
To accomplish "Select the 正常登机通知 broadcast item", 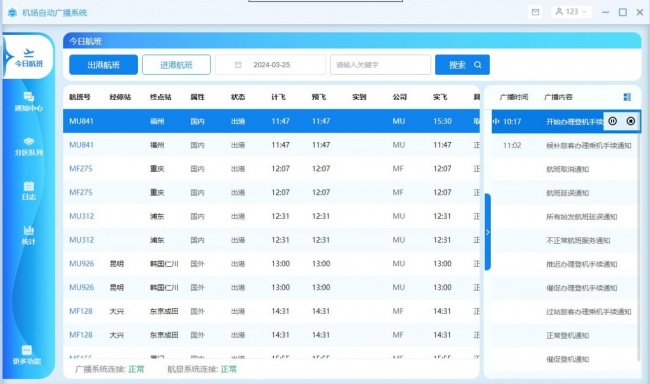I will (x=568, y=335).
